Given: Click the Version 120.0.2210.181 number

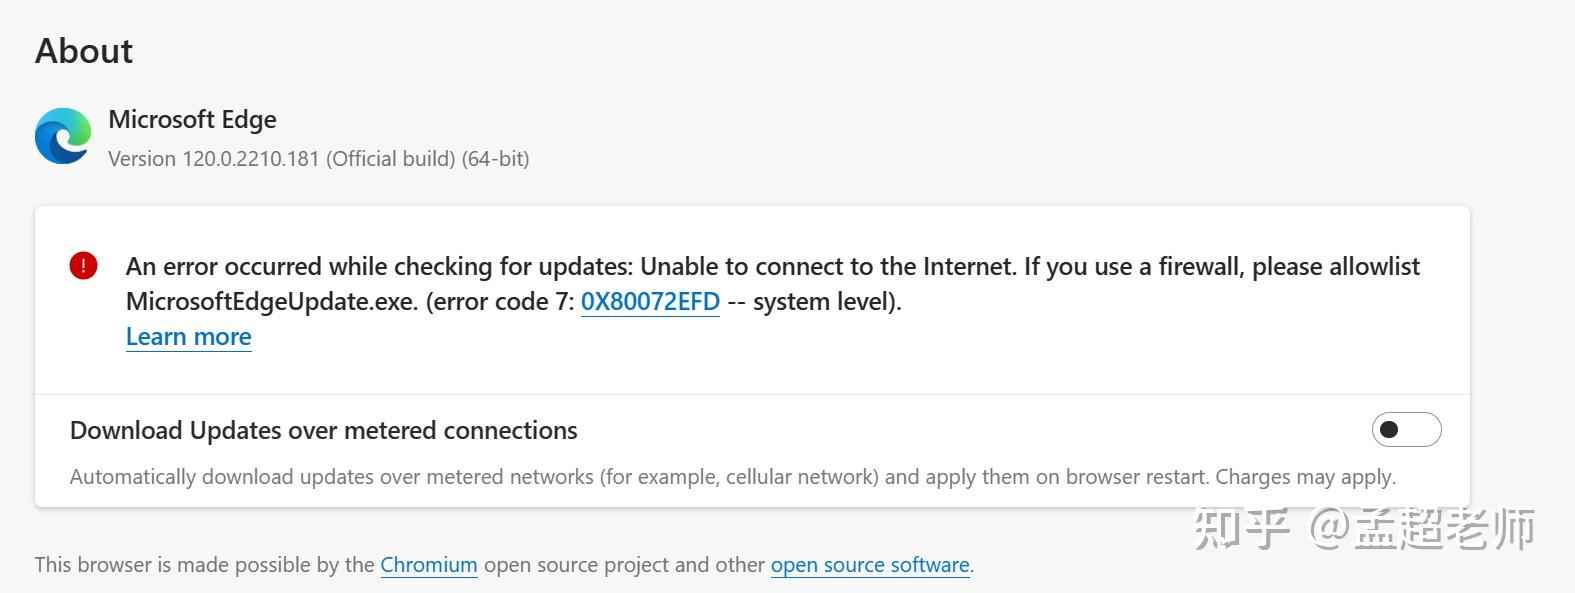Looking at the screenshot, I should (x=249, y=159).
